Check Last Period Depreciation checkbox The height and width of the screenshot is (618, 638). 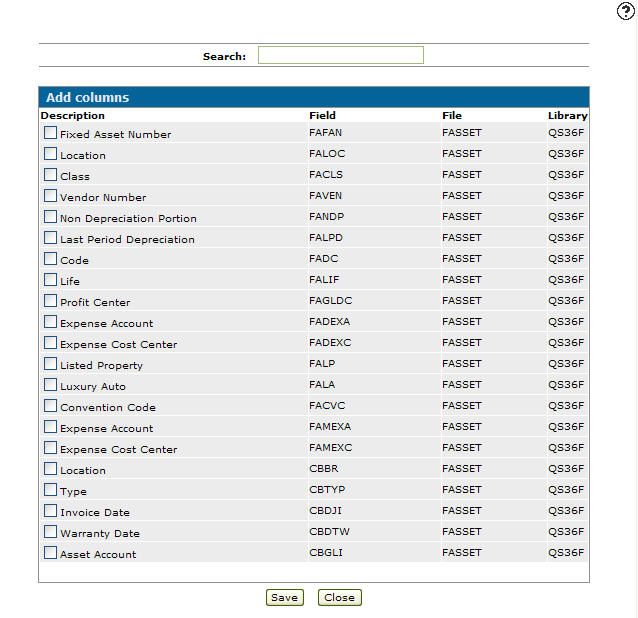tap(50, 238)
